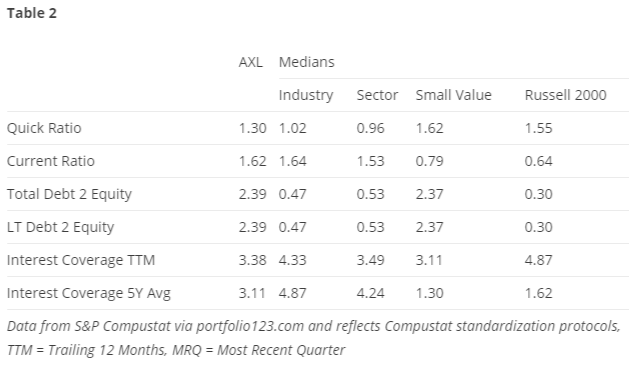
Task: Select the Quick Ratio row label
Action: (x=44, y=128)
